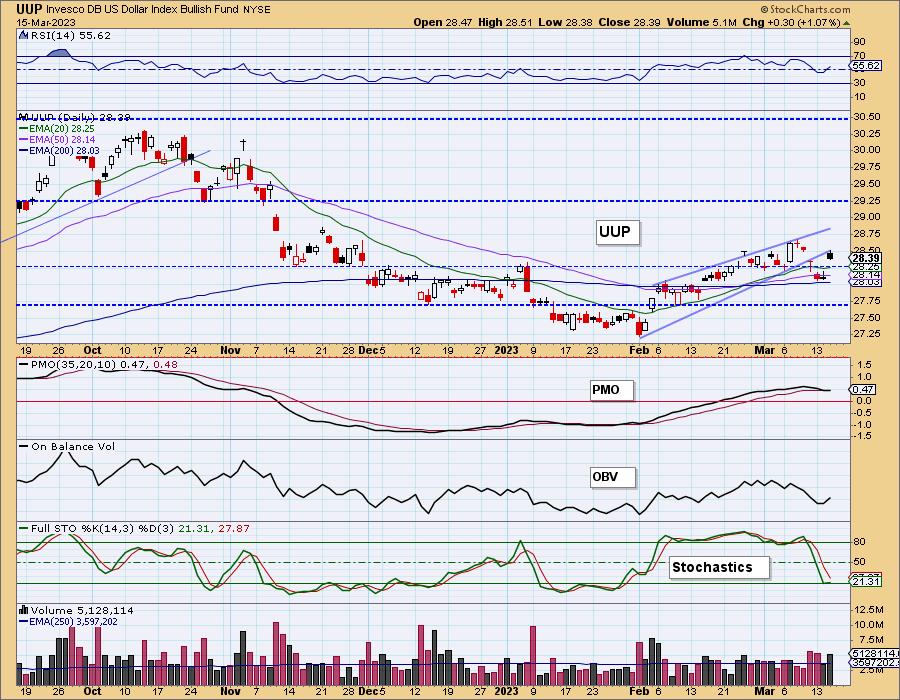900x700 pixels.
Task: Click the 70 level on RSI axis
Action: pos(860,56)
